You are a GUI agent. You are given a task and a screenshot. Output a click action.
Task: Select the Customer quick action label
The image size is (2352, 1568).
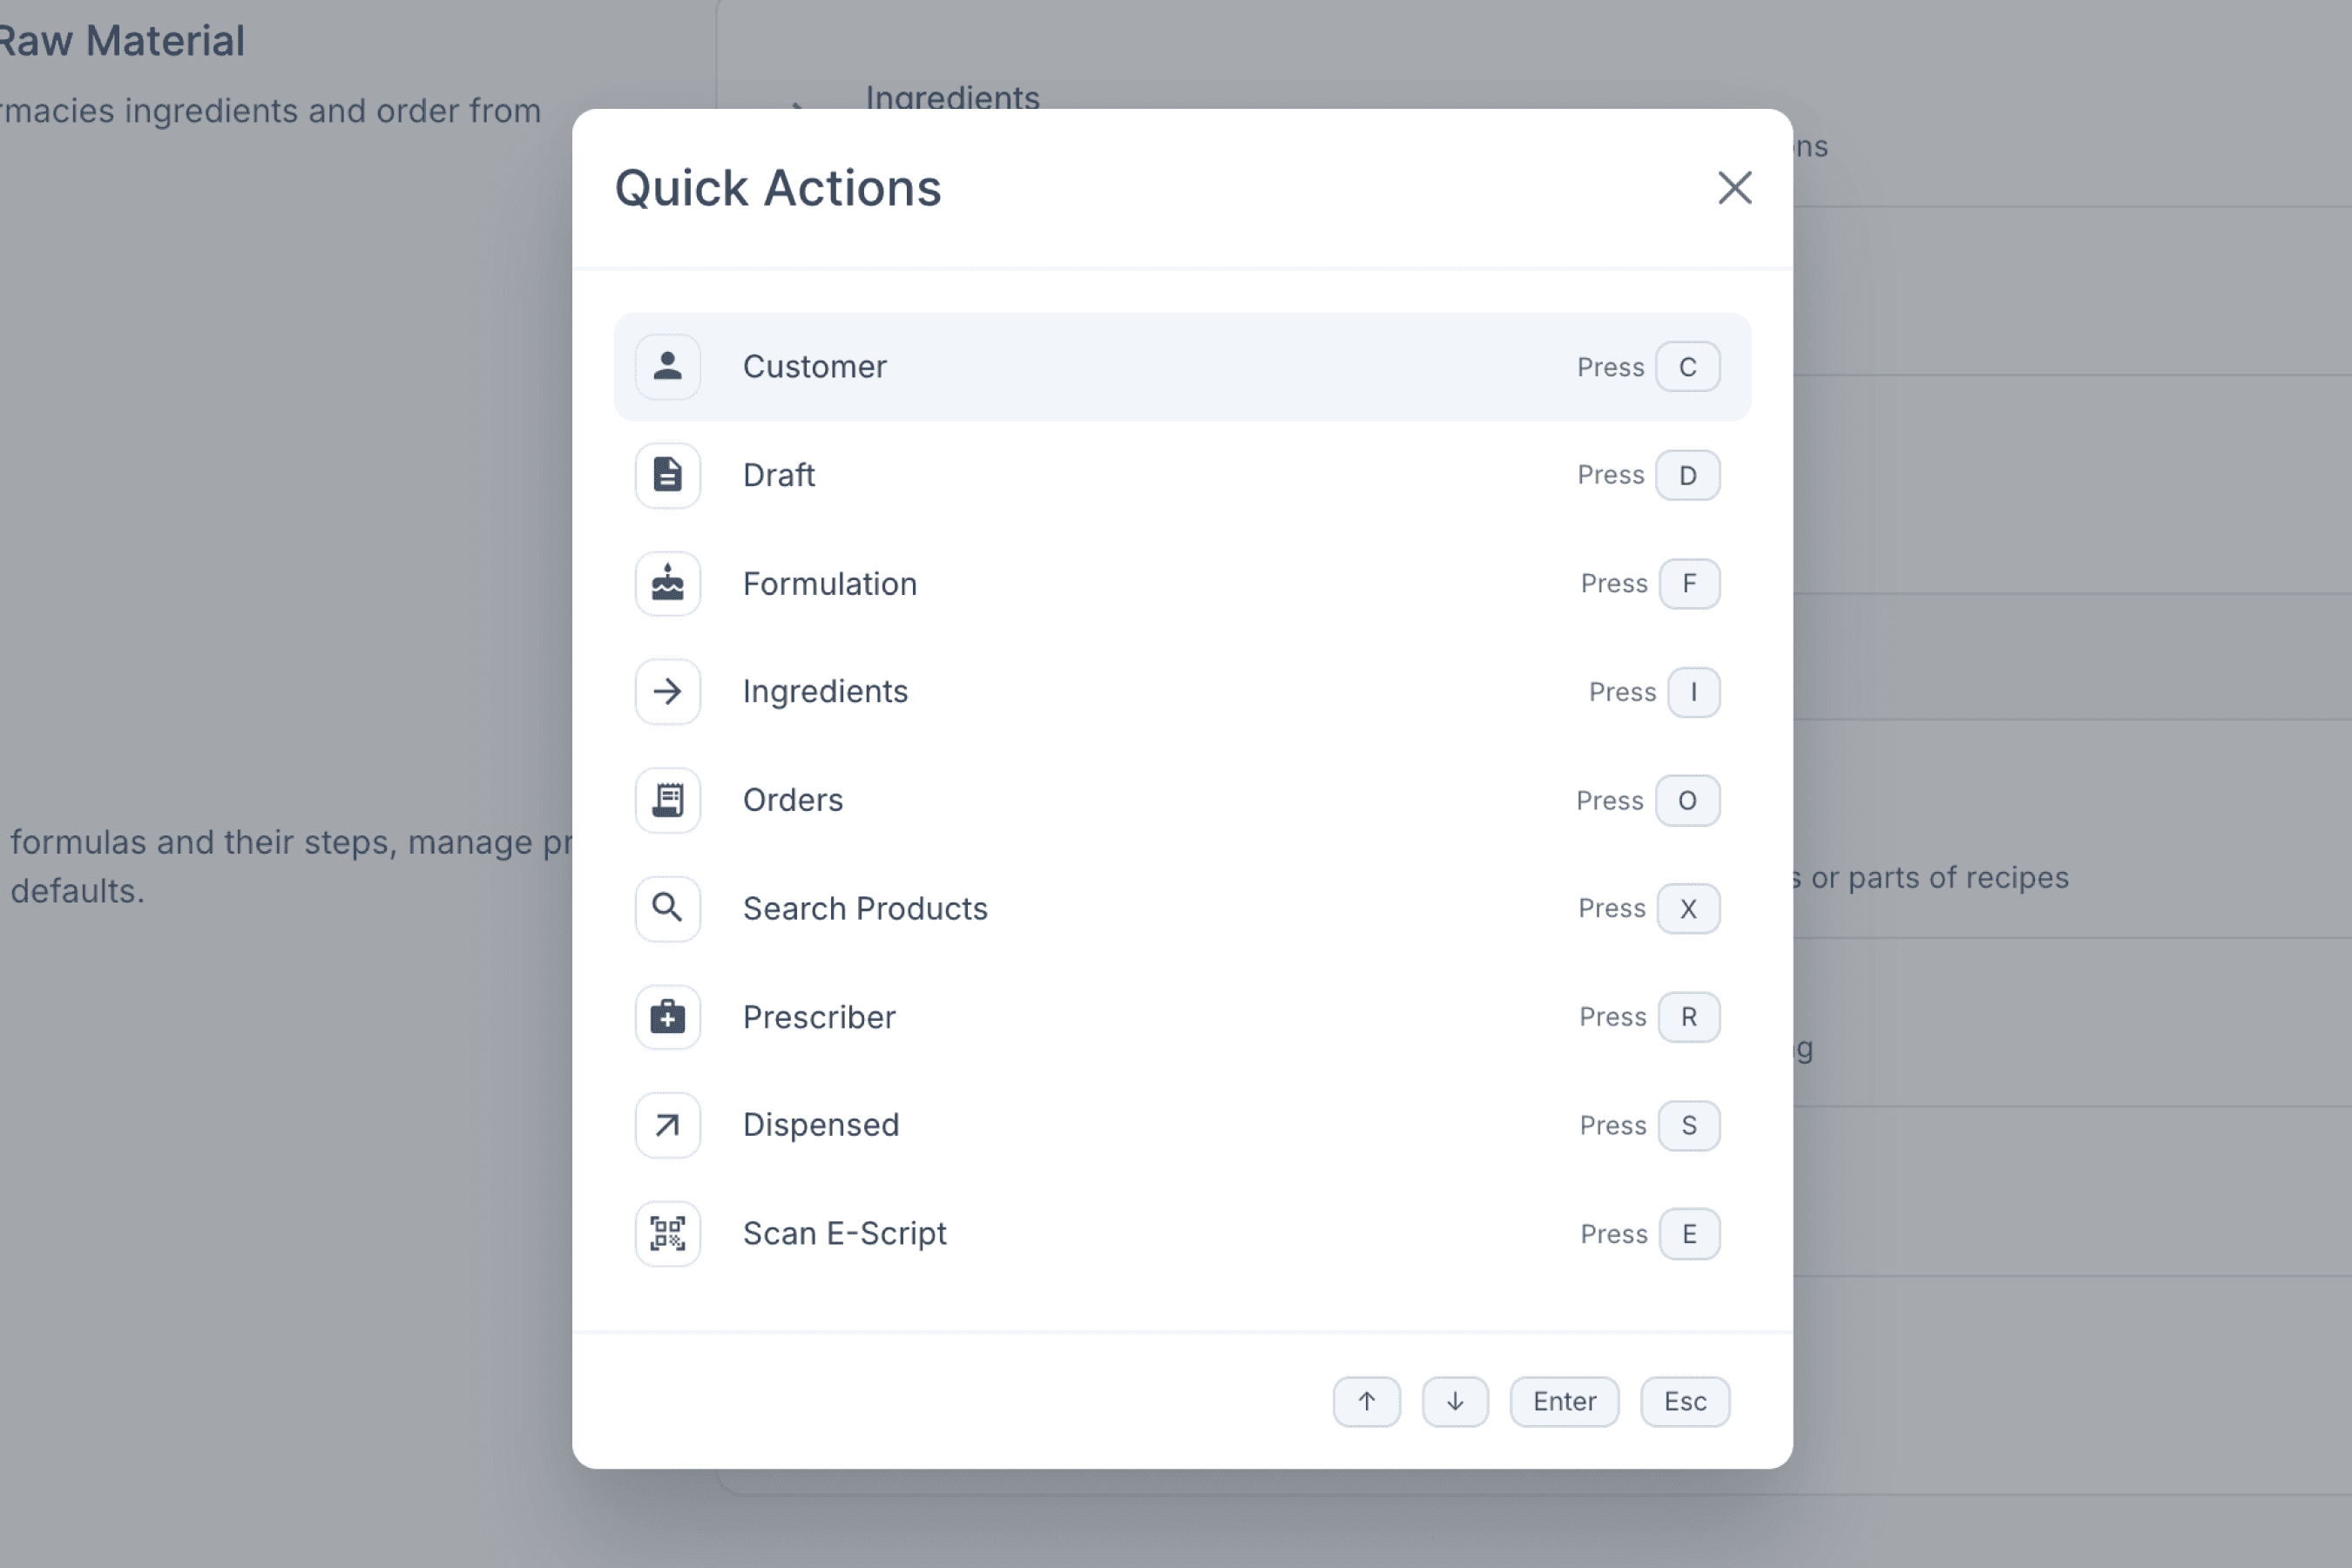point(815,367)
